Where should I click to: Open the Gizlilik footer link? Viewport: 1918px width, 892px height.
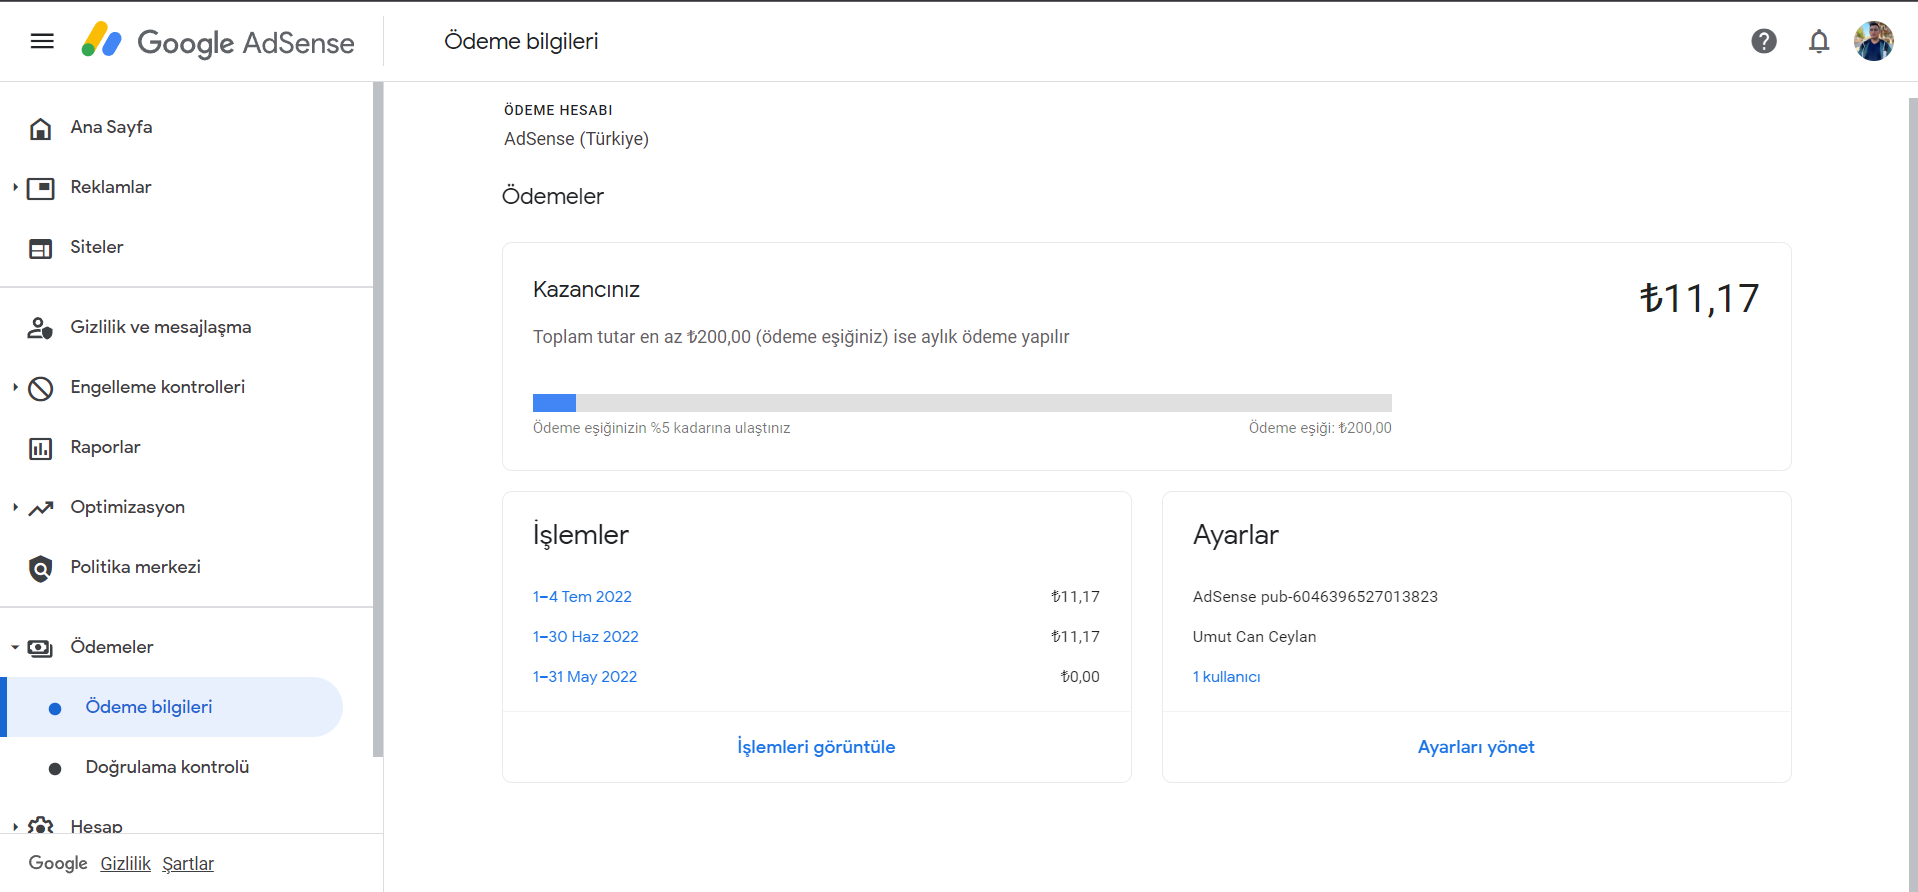(125, 863)
